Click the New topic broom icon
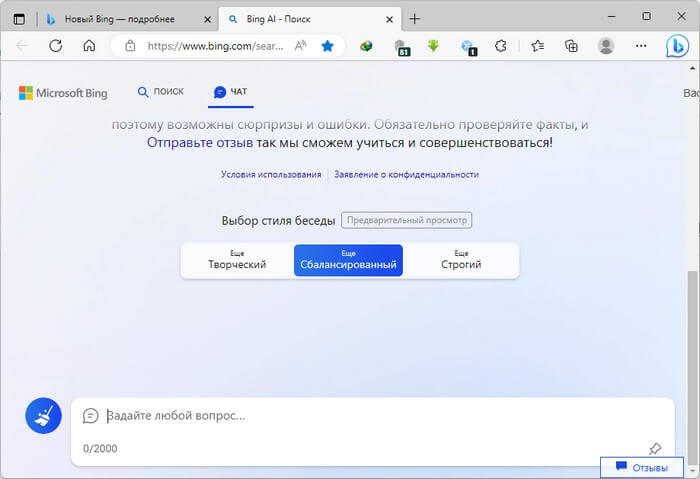The image size is (700, 479). point(43,415)
